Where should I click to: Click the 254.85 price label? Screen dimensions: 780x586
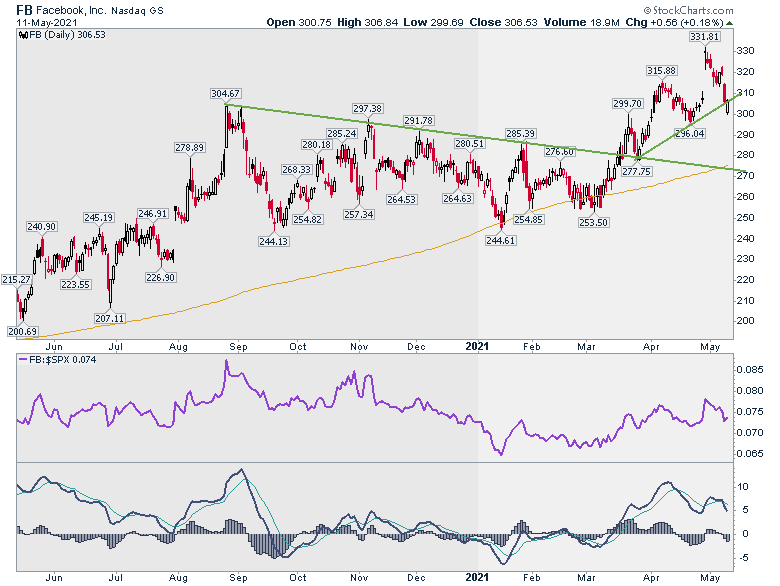528,219
